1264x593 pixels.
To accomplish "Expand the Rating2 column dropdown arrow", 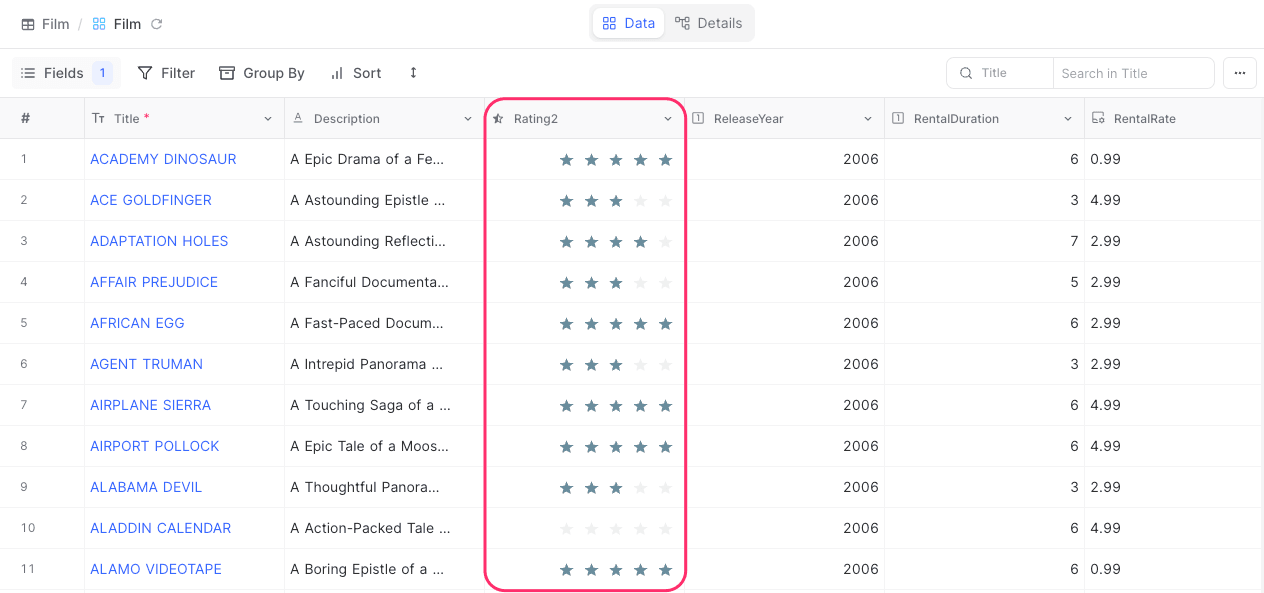I will click(668, 119).
